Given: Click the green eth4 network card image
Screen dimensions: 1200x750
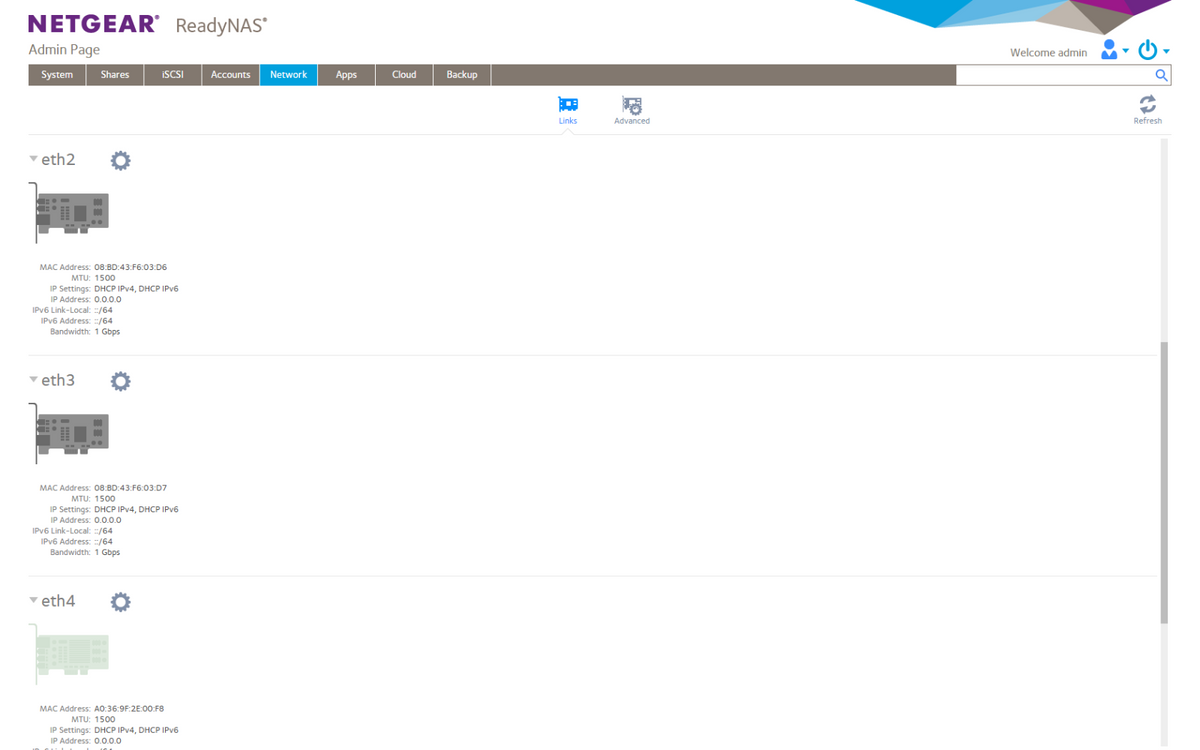Looking at the screenshot, I should [69, 655].
